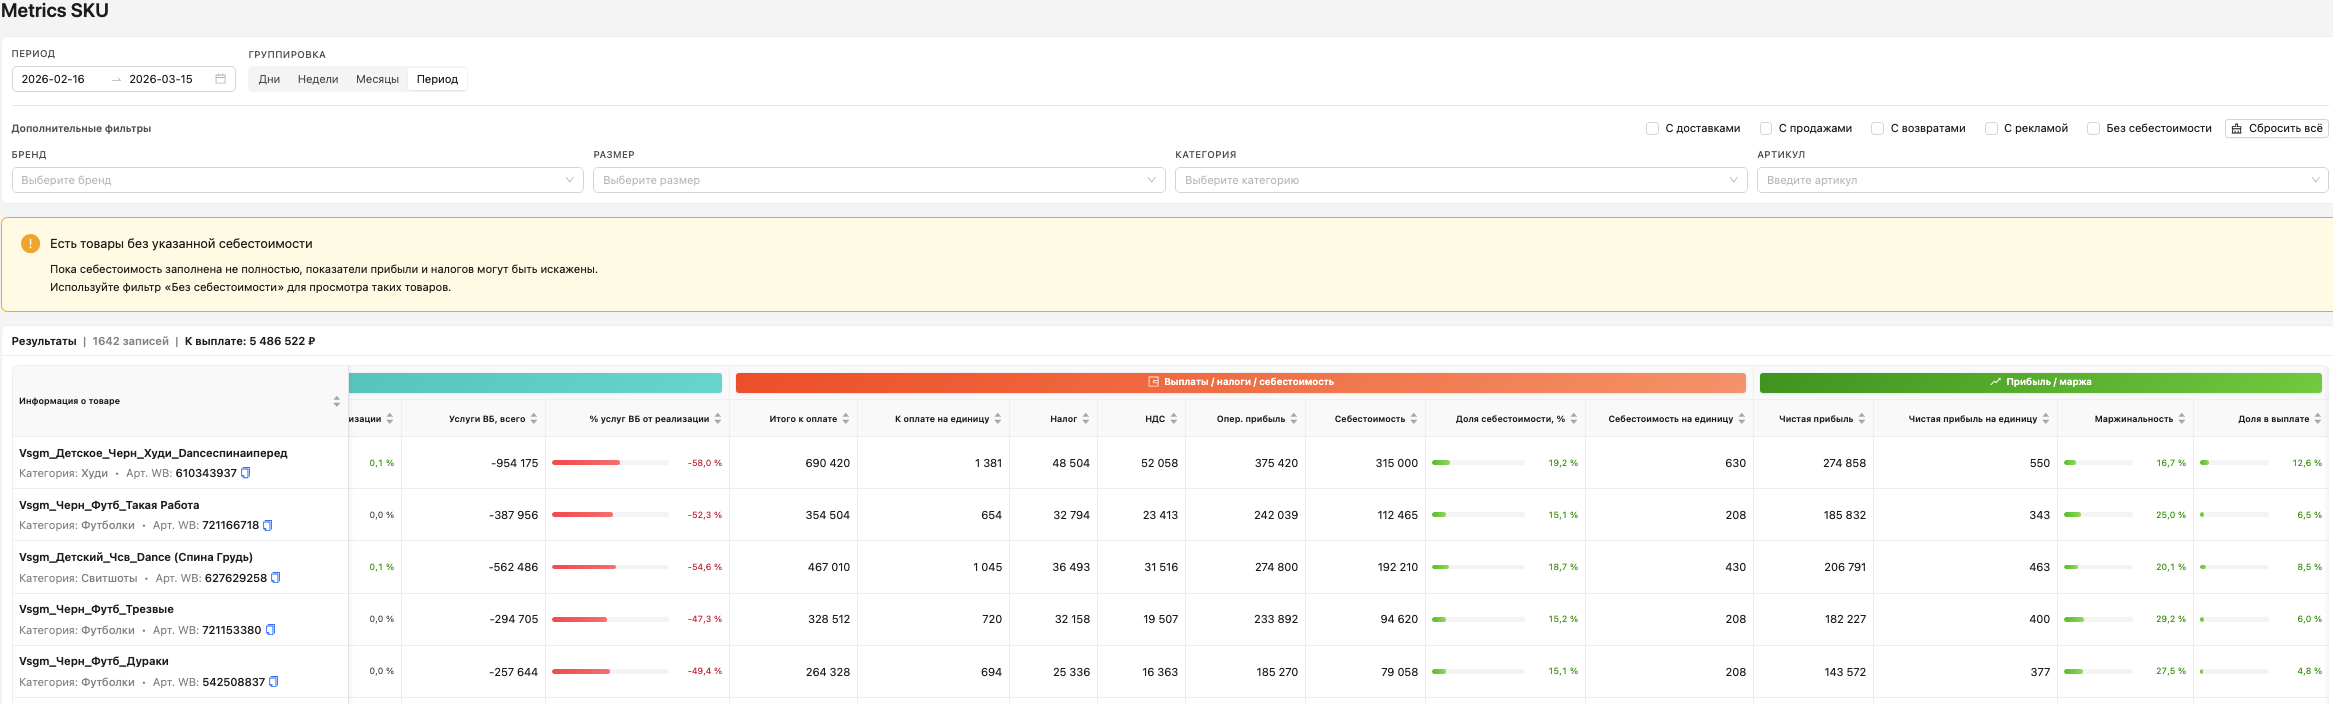Sort by Налог column arrows
Viewport: 2333px width, 704px height.
click(1085, 419)
